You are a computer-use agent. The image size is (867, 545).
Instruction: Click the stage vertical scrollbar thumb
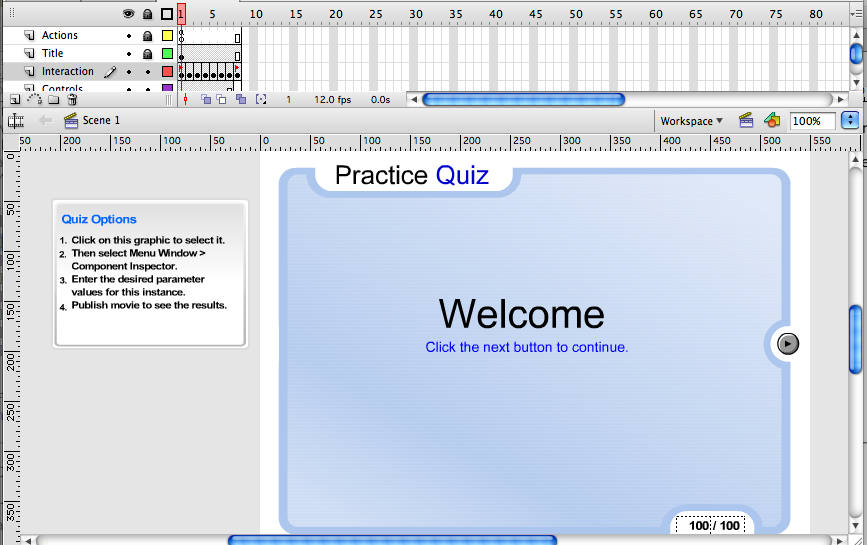click(x=855, y=339)
